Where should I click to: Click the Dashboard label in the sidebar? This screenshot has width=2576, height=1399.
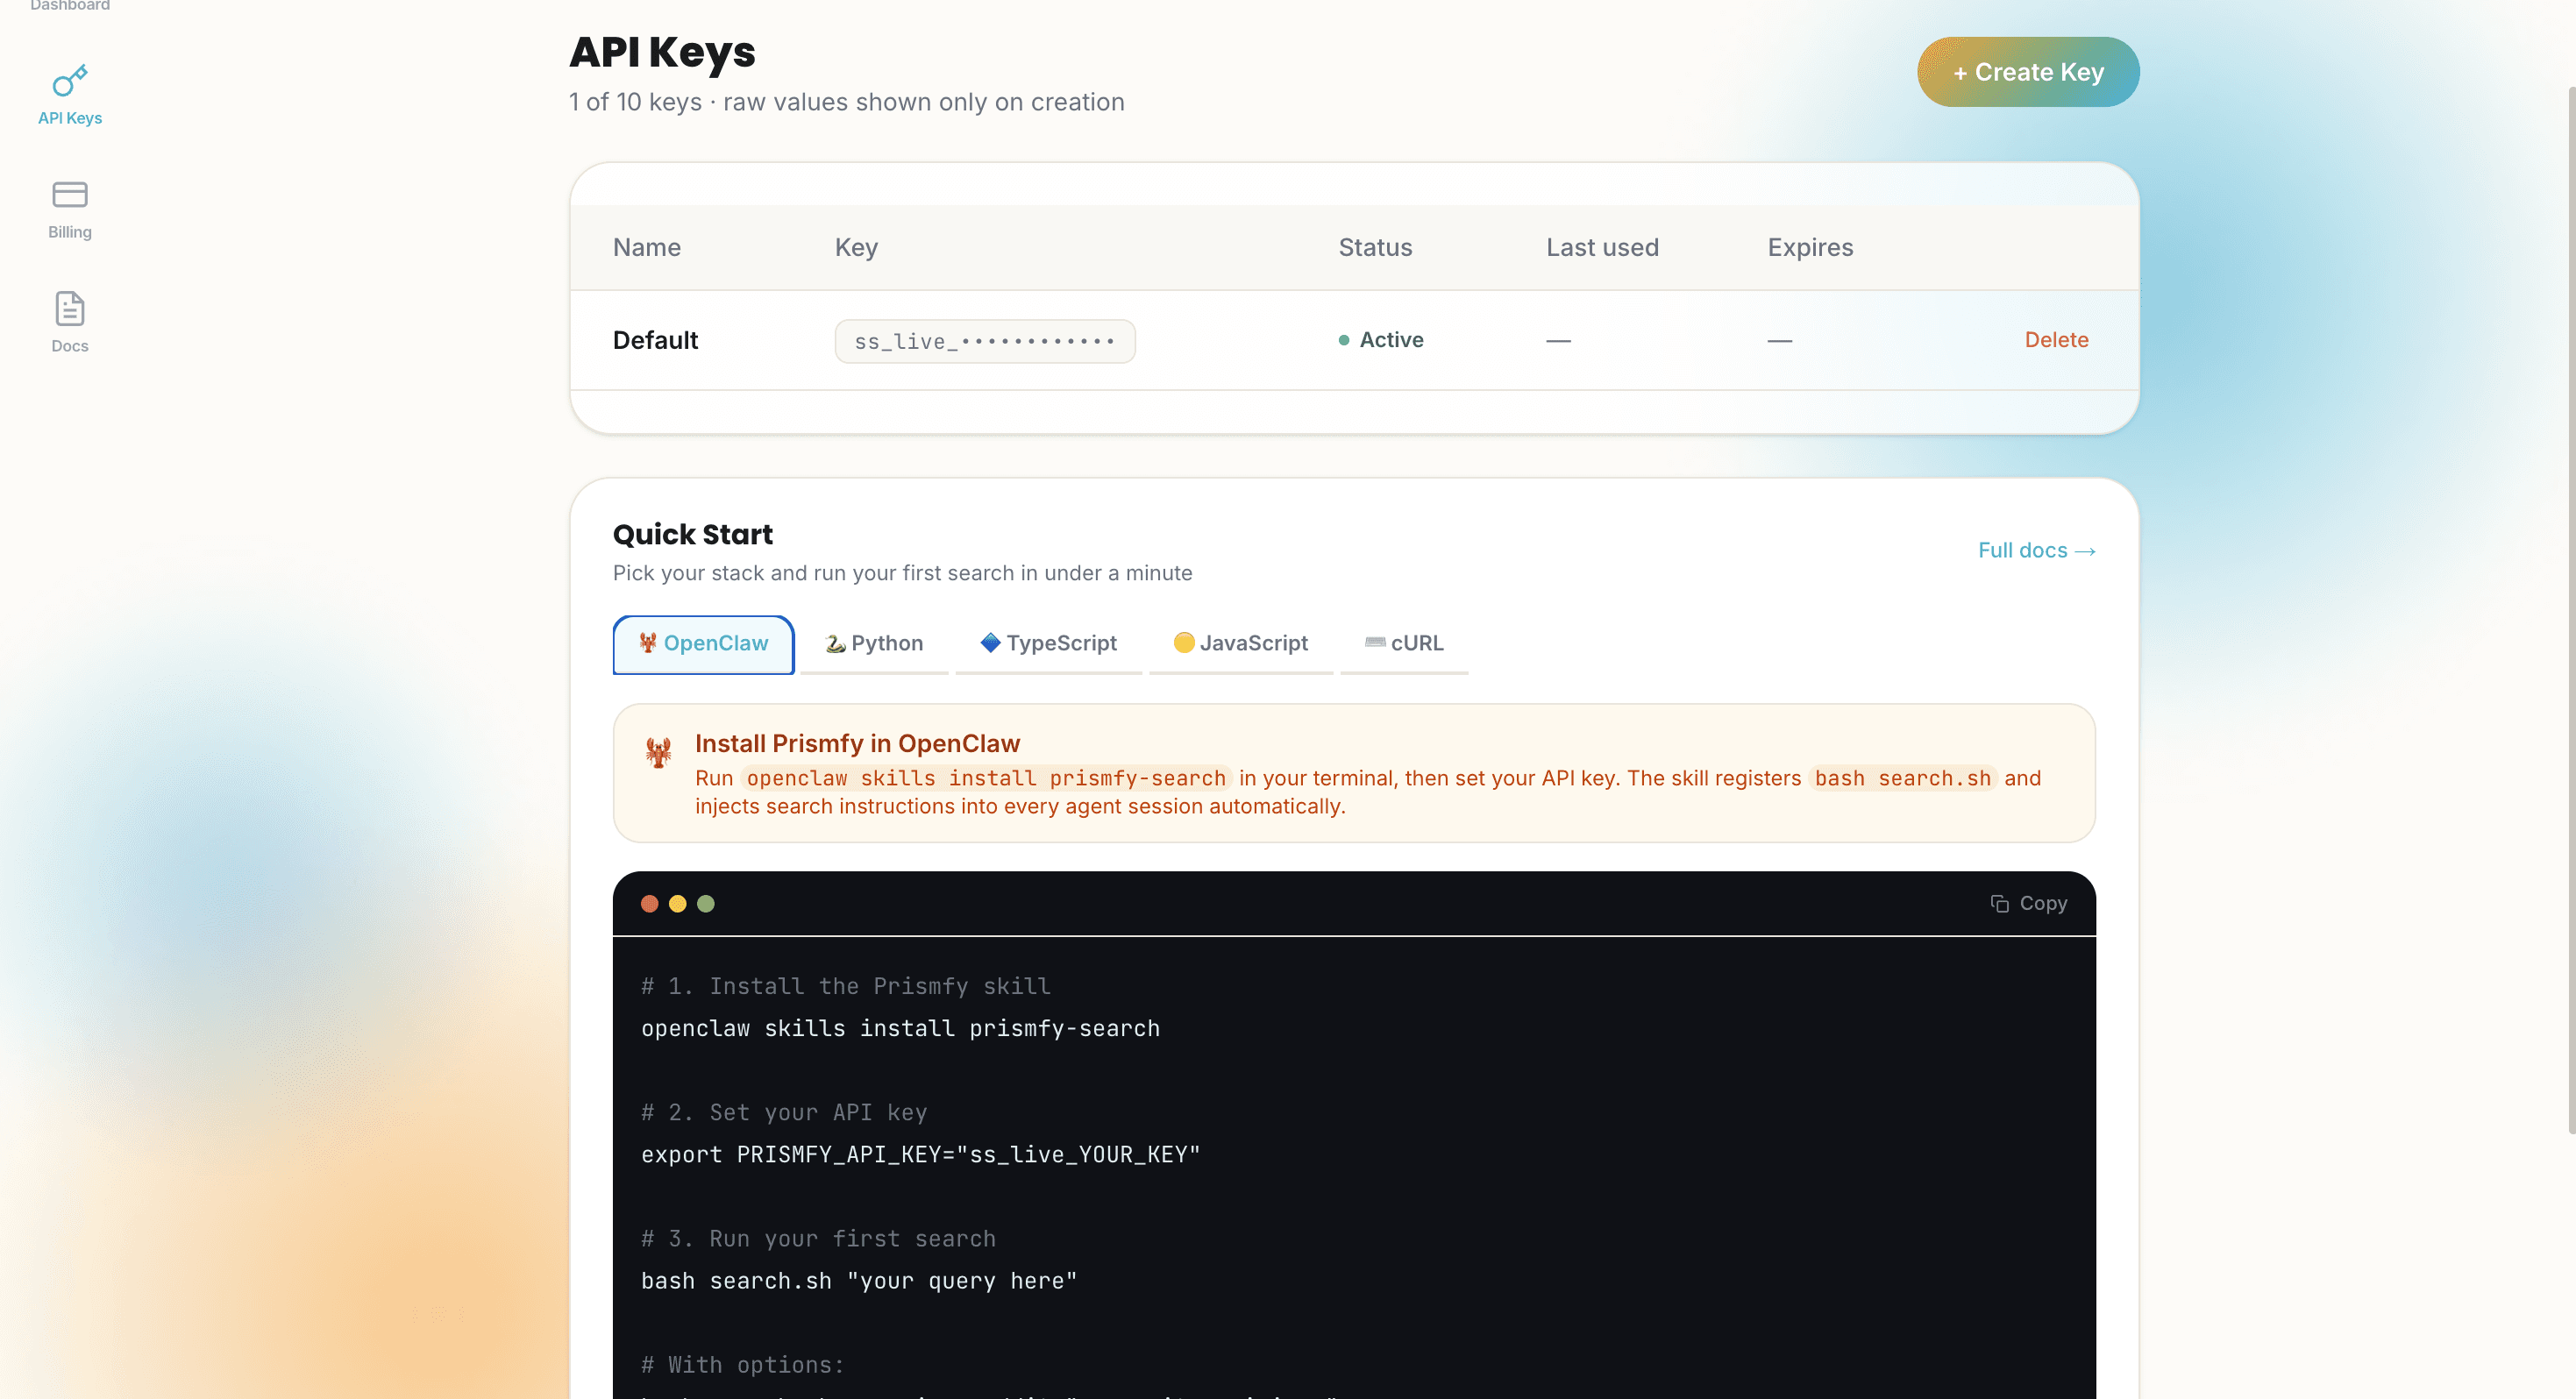[x=70, y=6]
